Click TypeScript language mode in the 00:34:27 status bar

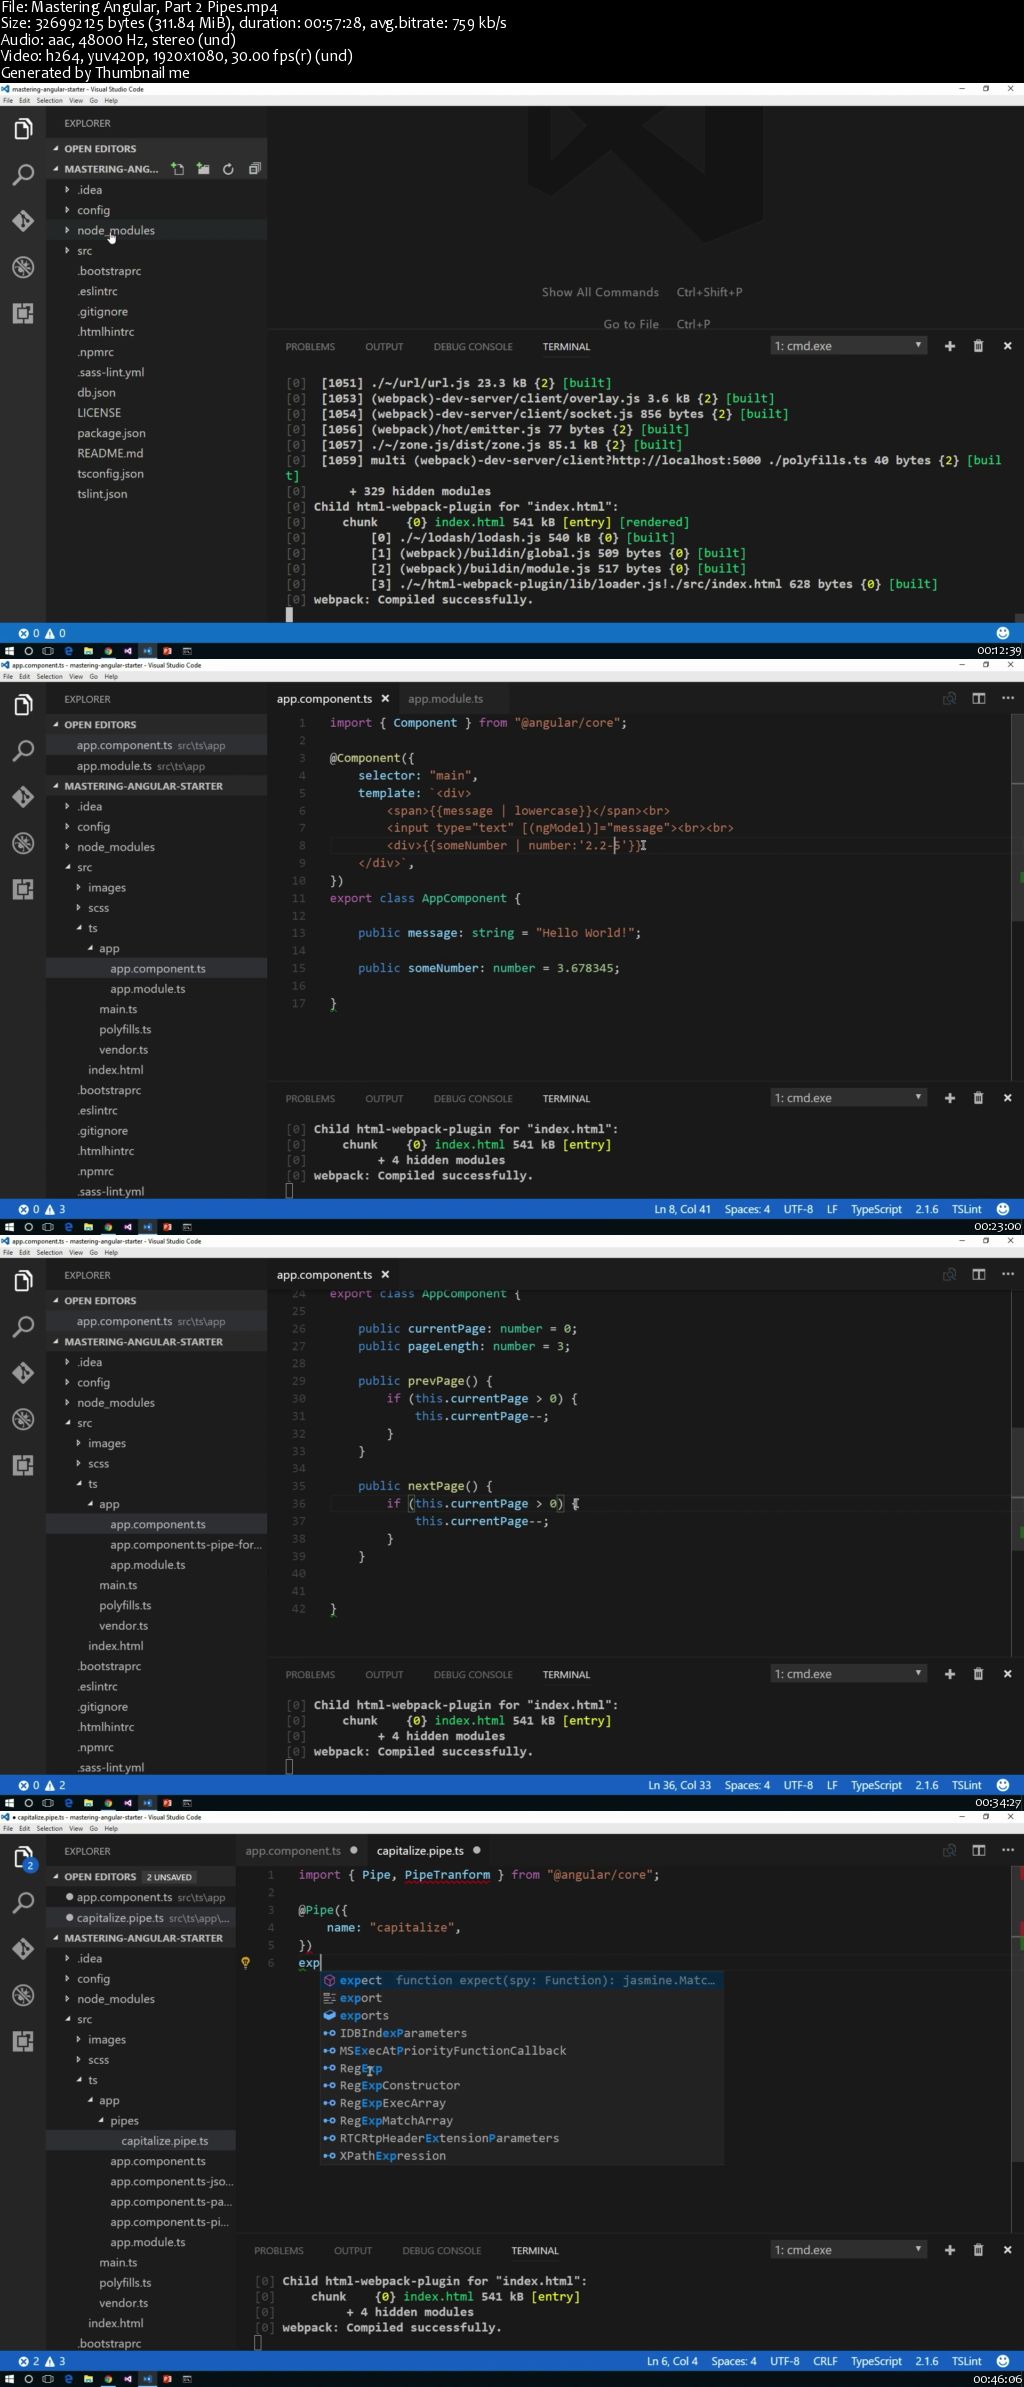click(x=876, y=1785)
